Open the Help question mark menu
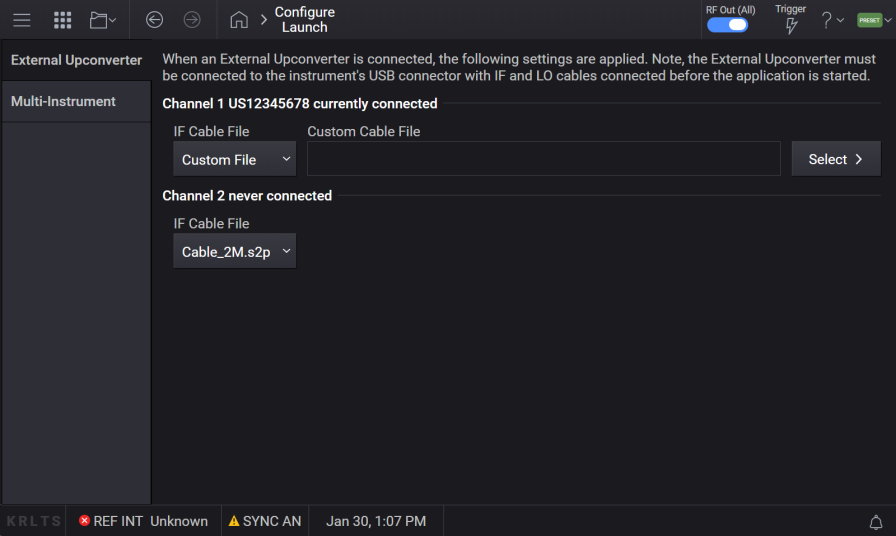The height and width of the screenshot is (536, 896). coord(832,20)
